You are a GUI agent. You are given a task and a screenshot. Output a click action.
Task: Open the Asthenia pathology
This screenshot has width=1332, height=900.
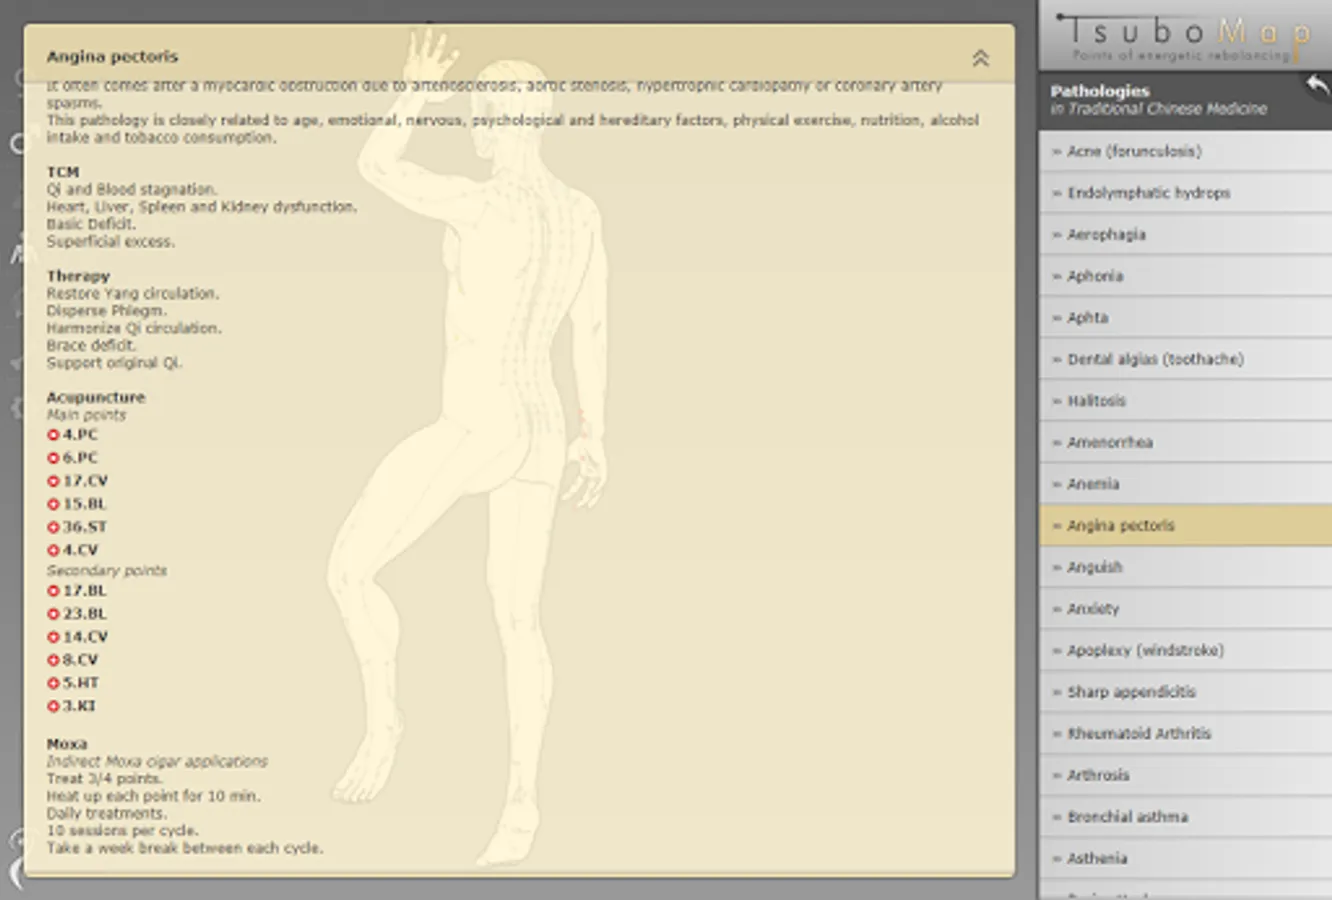pyautogui.click(x=1185, y=858)
